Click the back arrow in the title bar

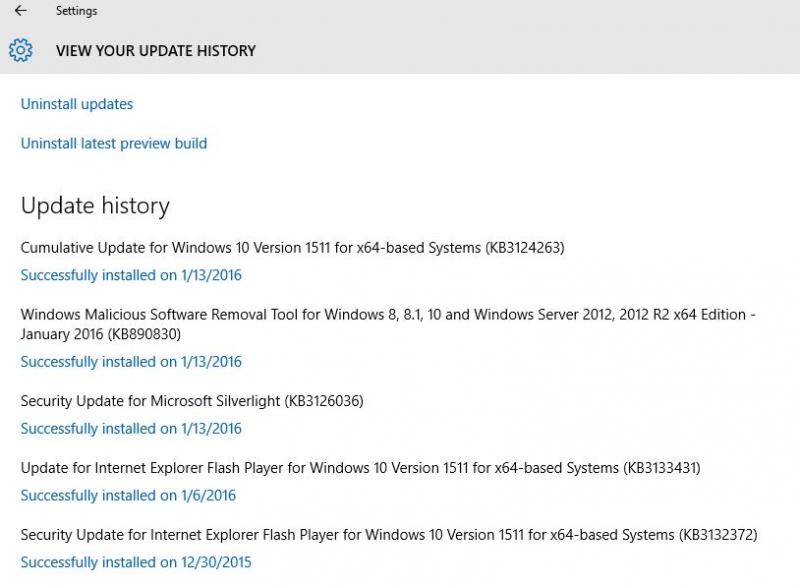pyautogui.click(x=20, y=11)
